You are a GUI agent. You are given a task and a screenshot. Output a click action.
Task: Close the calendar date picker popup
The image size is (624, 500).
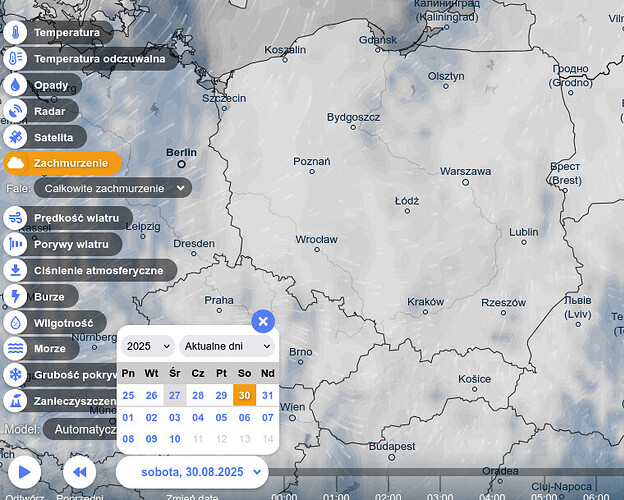pos(262,321)
